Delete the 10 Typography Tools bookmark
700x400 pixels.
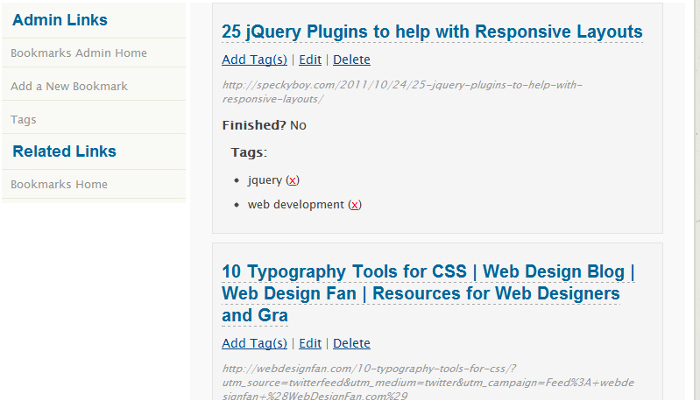351,343
